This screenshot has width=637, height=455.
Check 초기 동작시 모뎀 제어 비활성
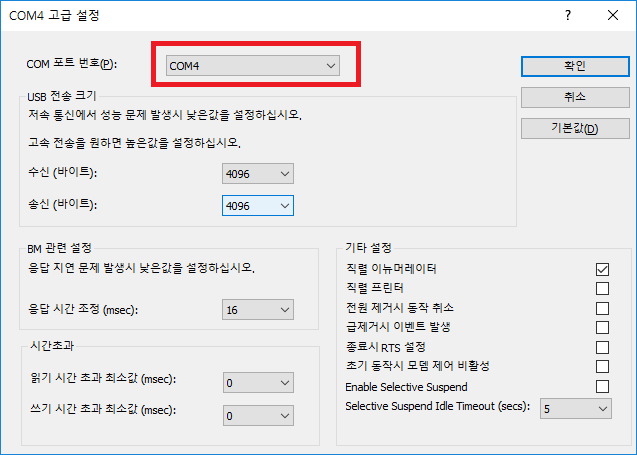coord(602,366)
